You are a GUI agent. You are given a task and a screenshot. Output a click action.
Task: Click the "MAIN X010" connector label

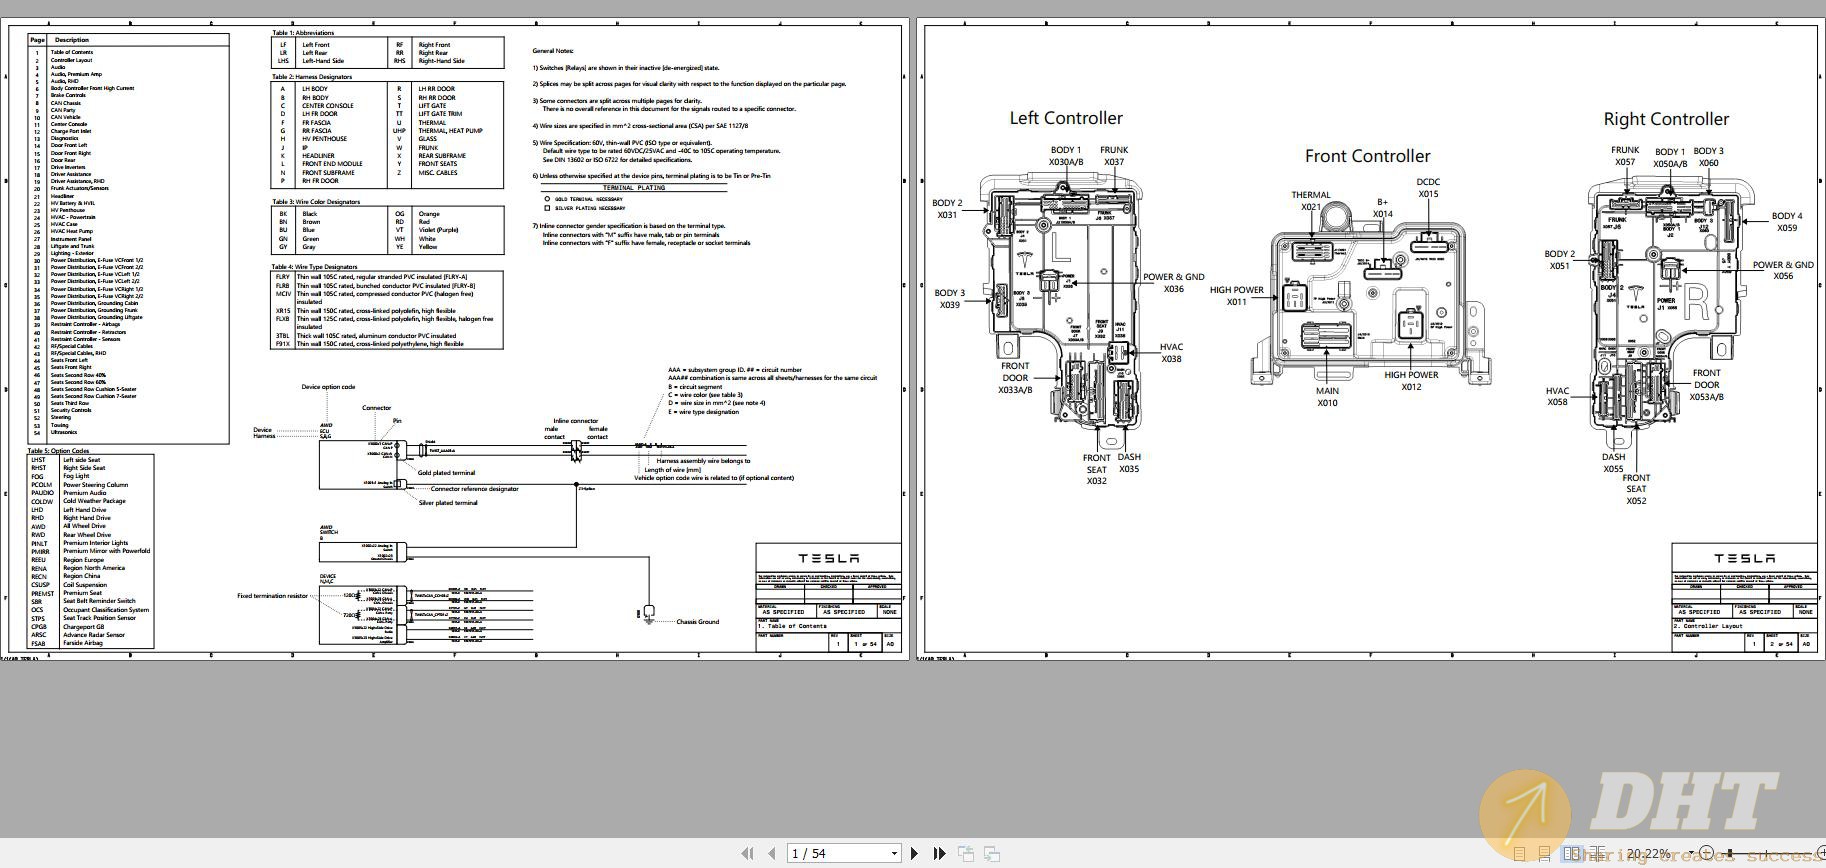(1327, 397)
